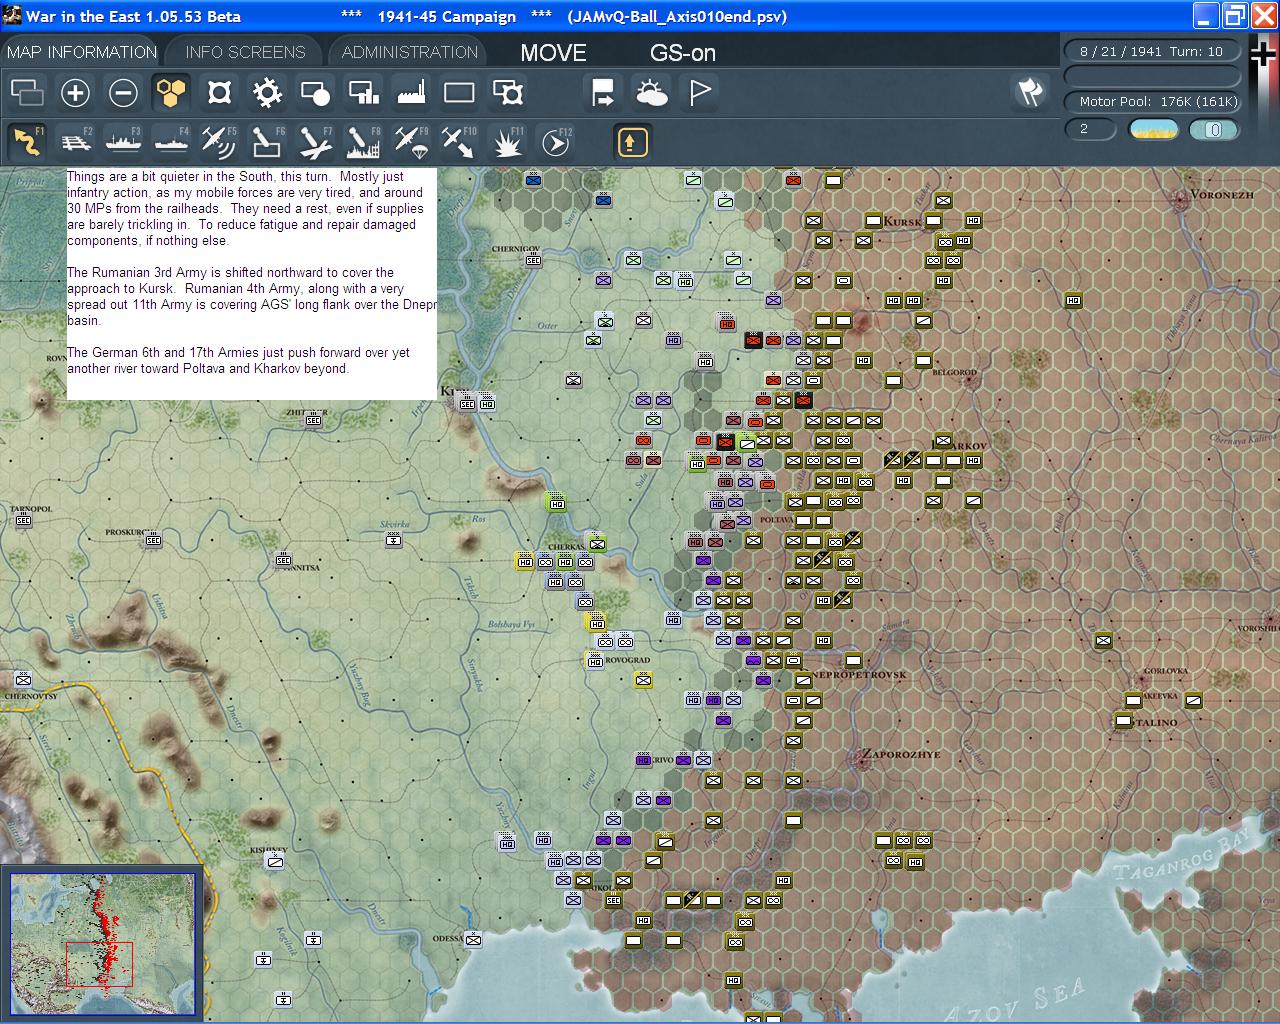Viewport: 1280px width, 1024px height.
Task: Click the rectangle-with-circle map icon
Action: (x=315, y=93)
